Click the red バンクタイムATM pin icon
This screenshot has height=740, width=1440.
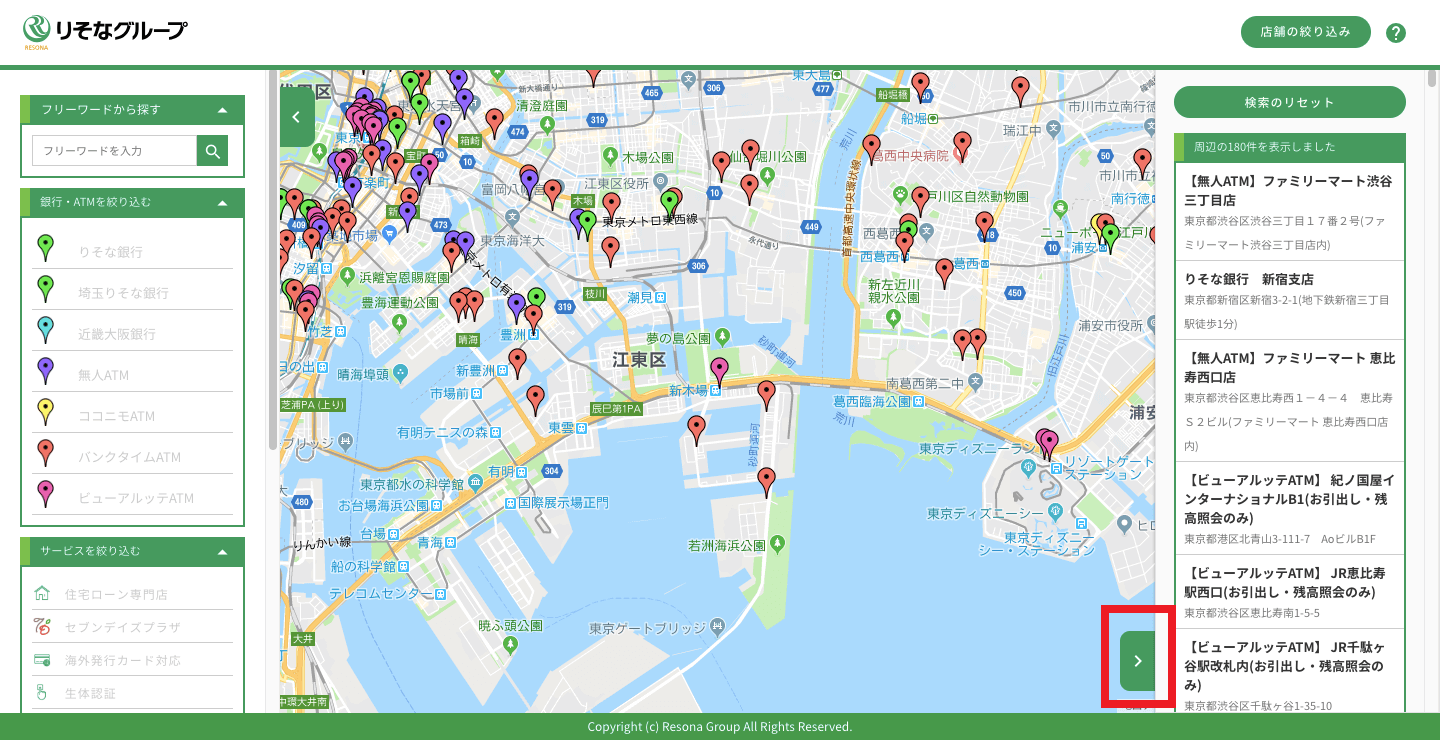(x=45, y=453)
